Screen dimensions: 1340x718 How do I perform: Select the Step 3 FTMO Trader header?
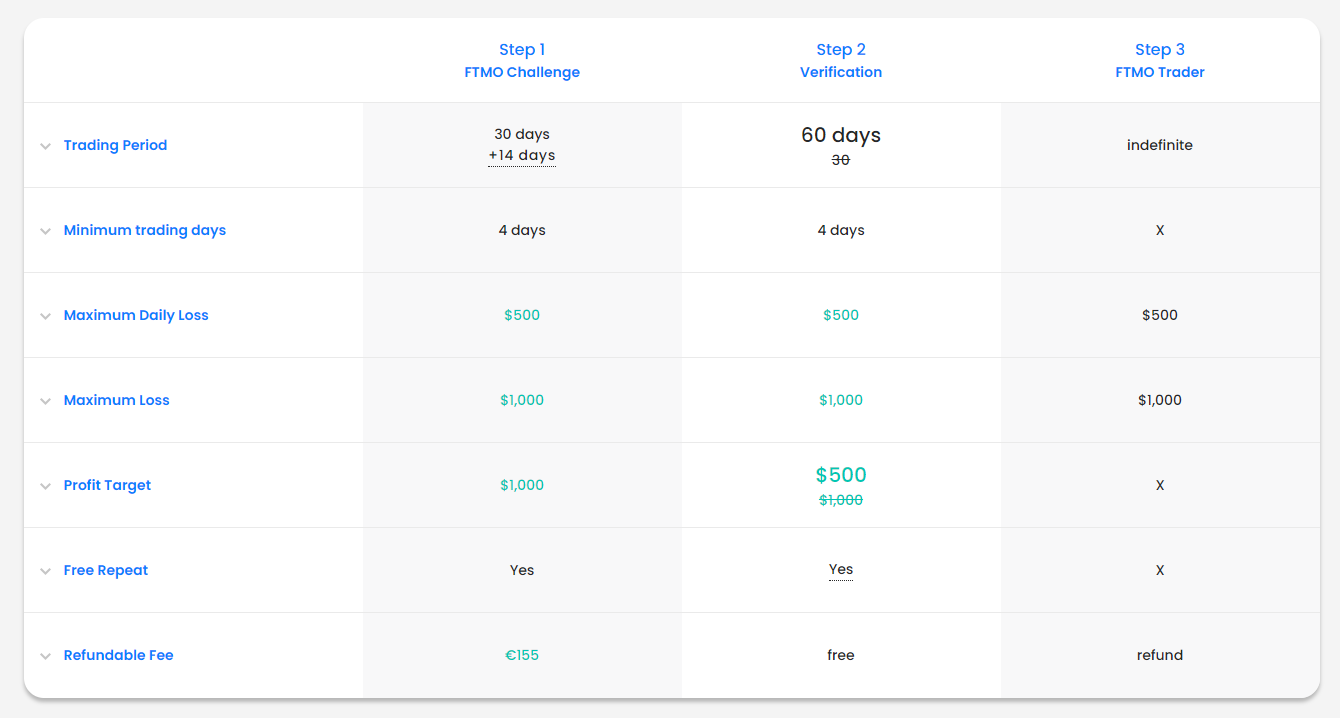pos(1160,61)
